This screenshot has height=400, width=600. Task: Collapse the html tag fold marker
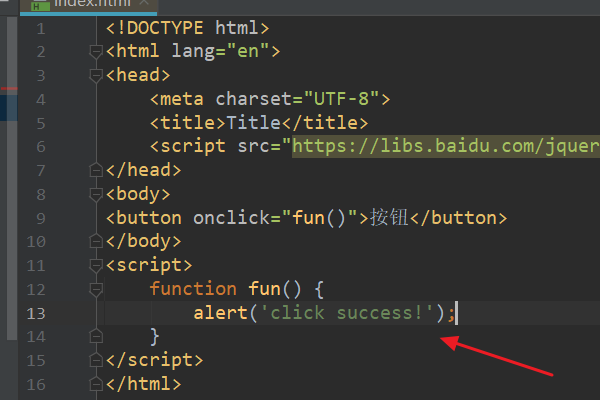tap(97, 51)
